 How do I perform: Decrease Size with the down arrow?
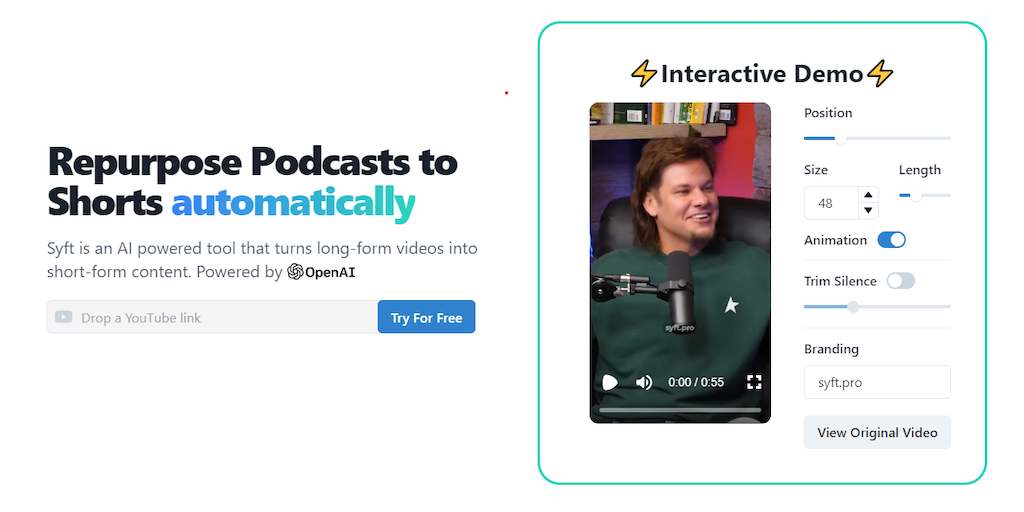pos(868,210)
